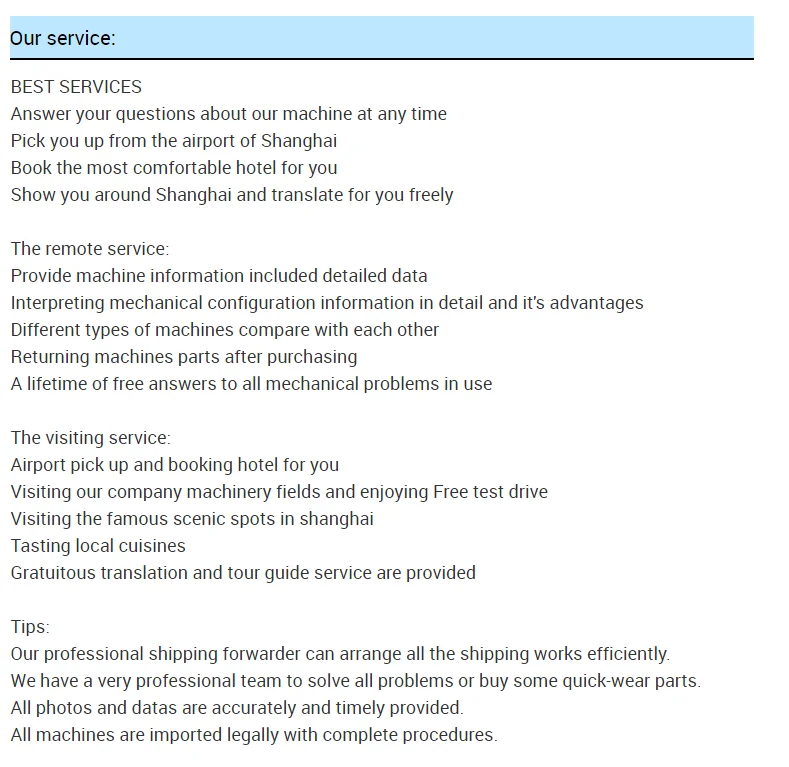Click "The remote service:" subheading
This screenshot has height=767, width=789.
coord(90,249)
